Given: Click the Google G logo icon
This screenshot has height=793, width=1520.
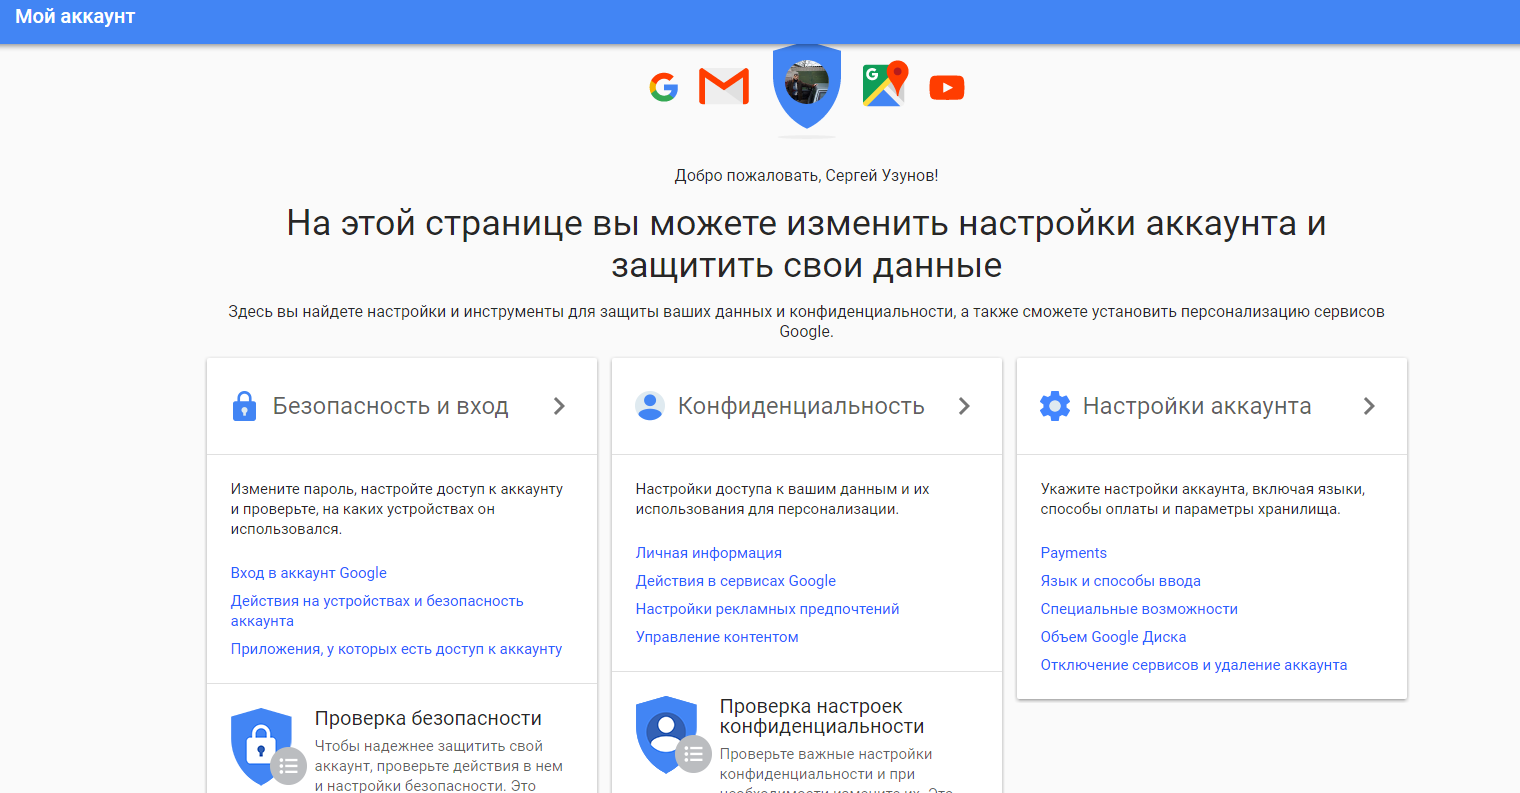Looking at the screenshot, I should coord(664,88).
